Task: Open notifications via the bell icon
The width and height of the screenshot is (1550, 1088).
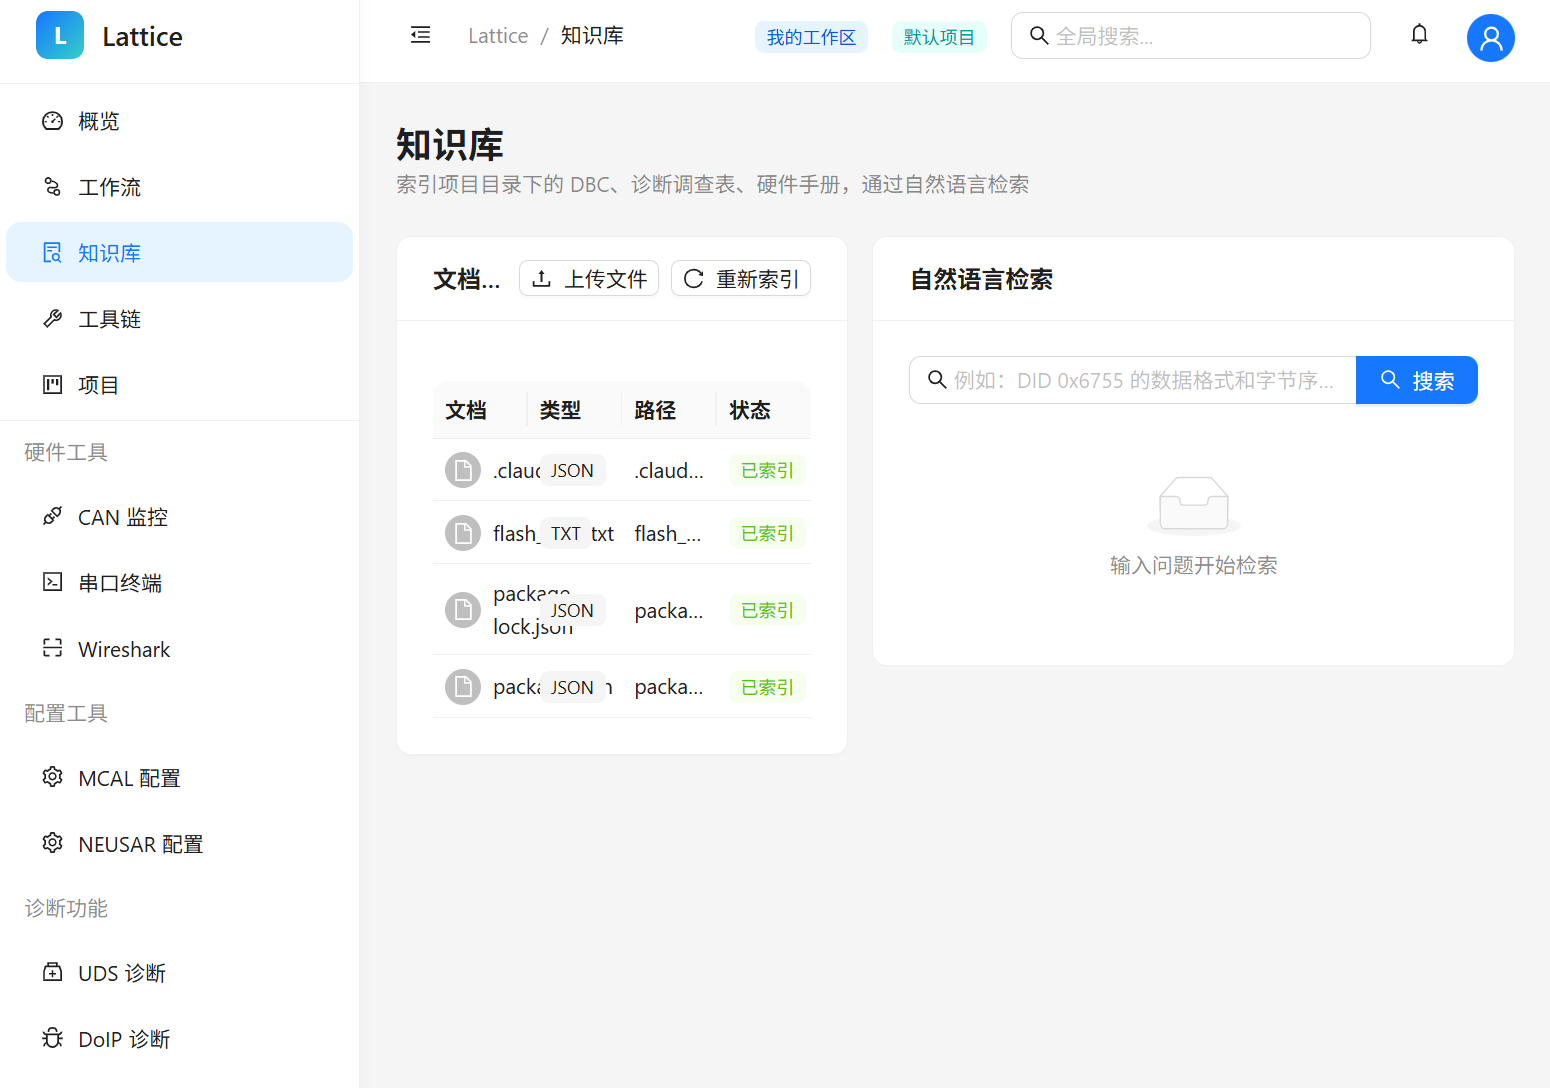Action: click(x=1419, y=35)
